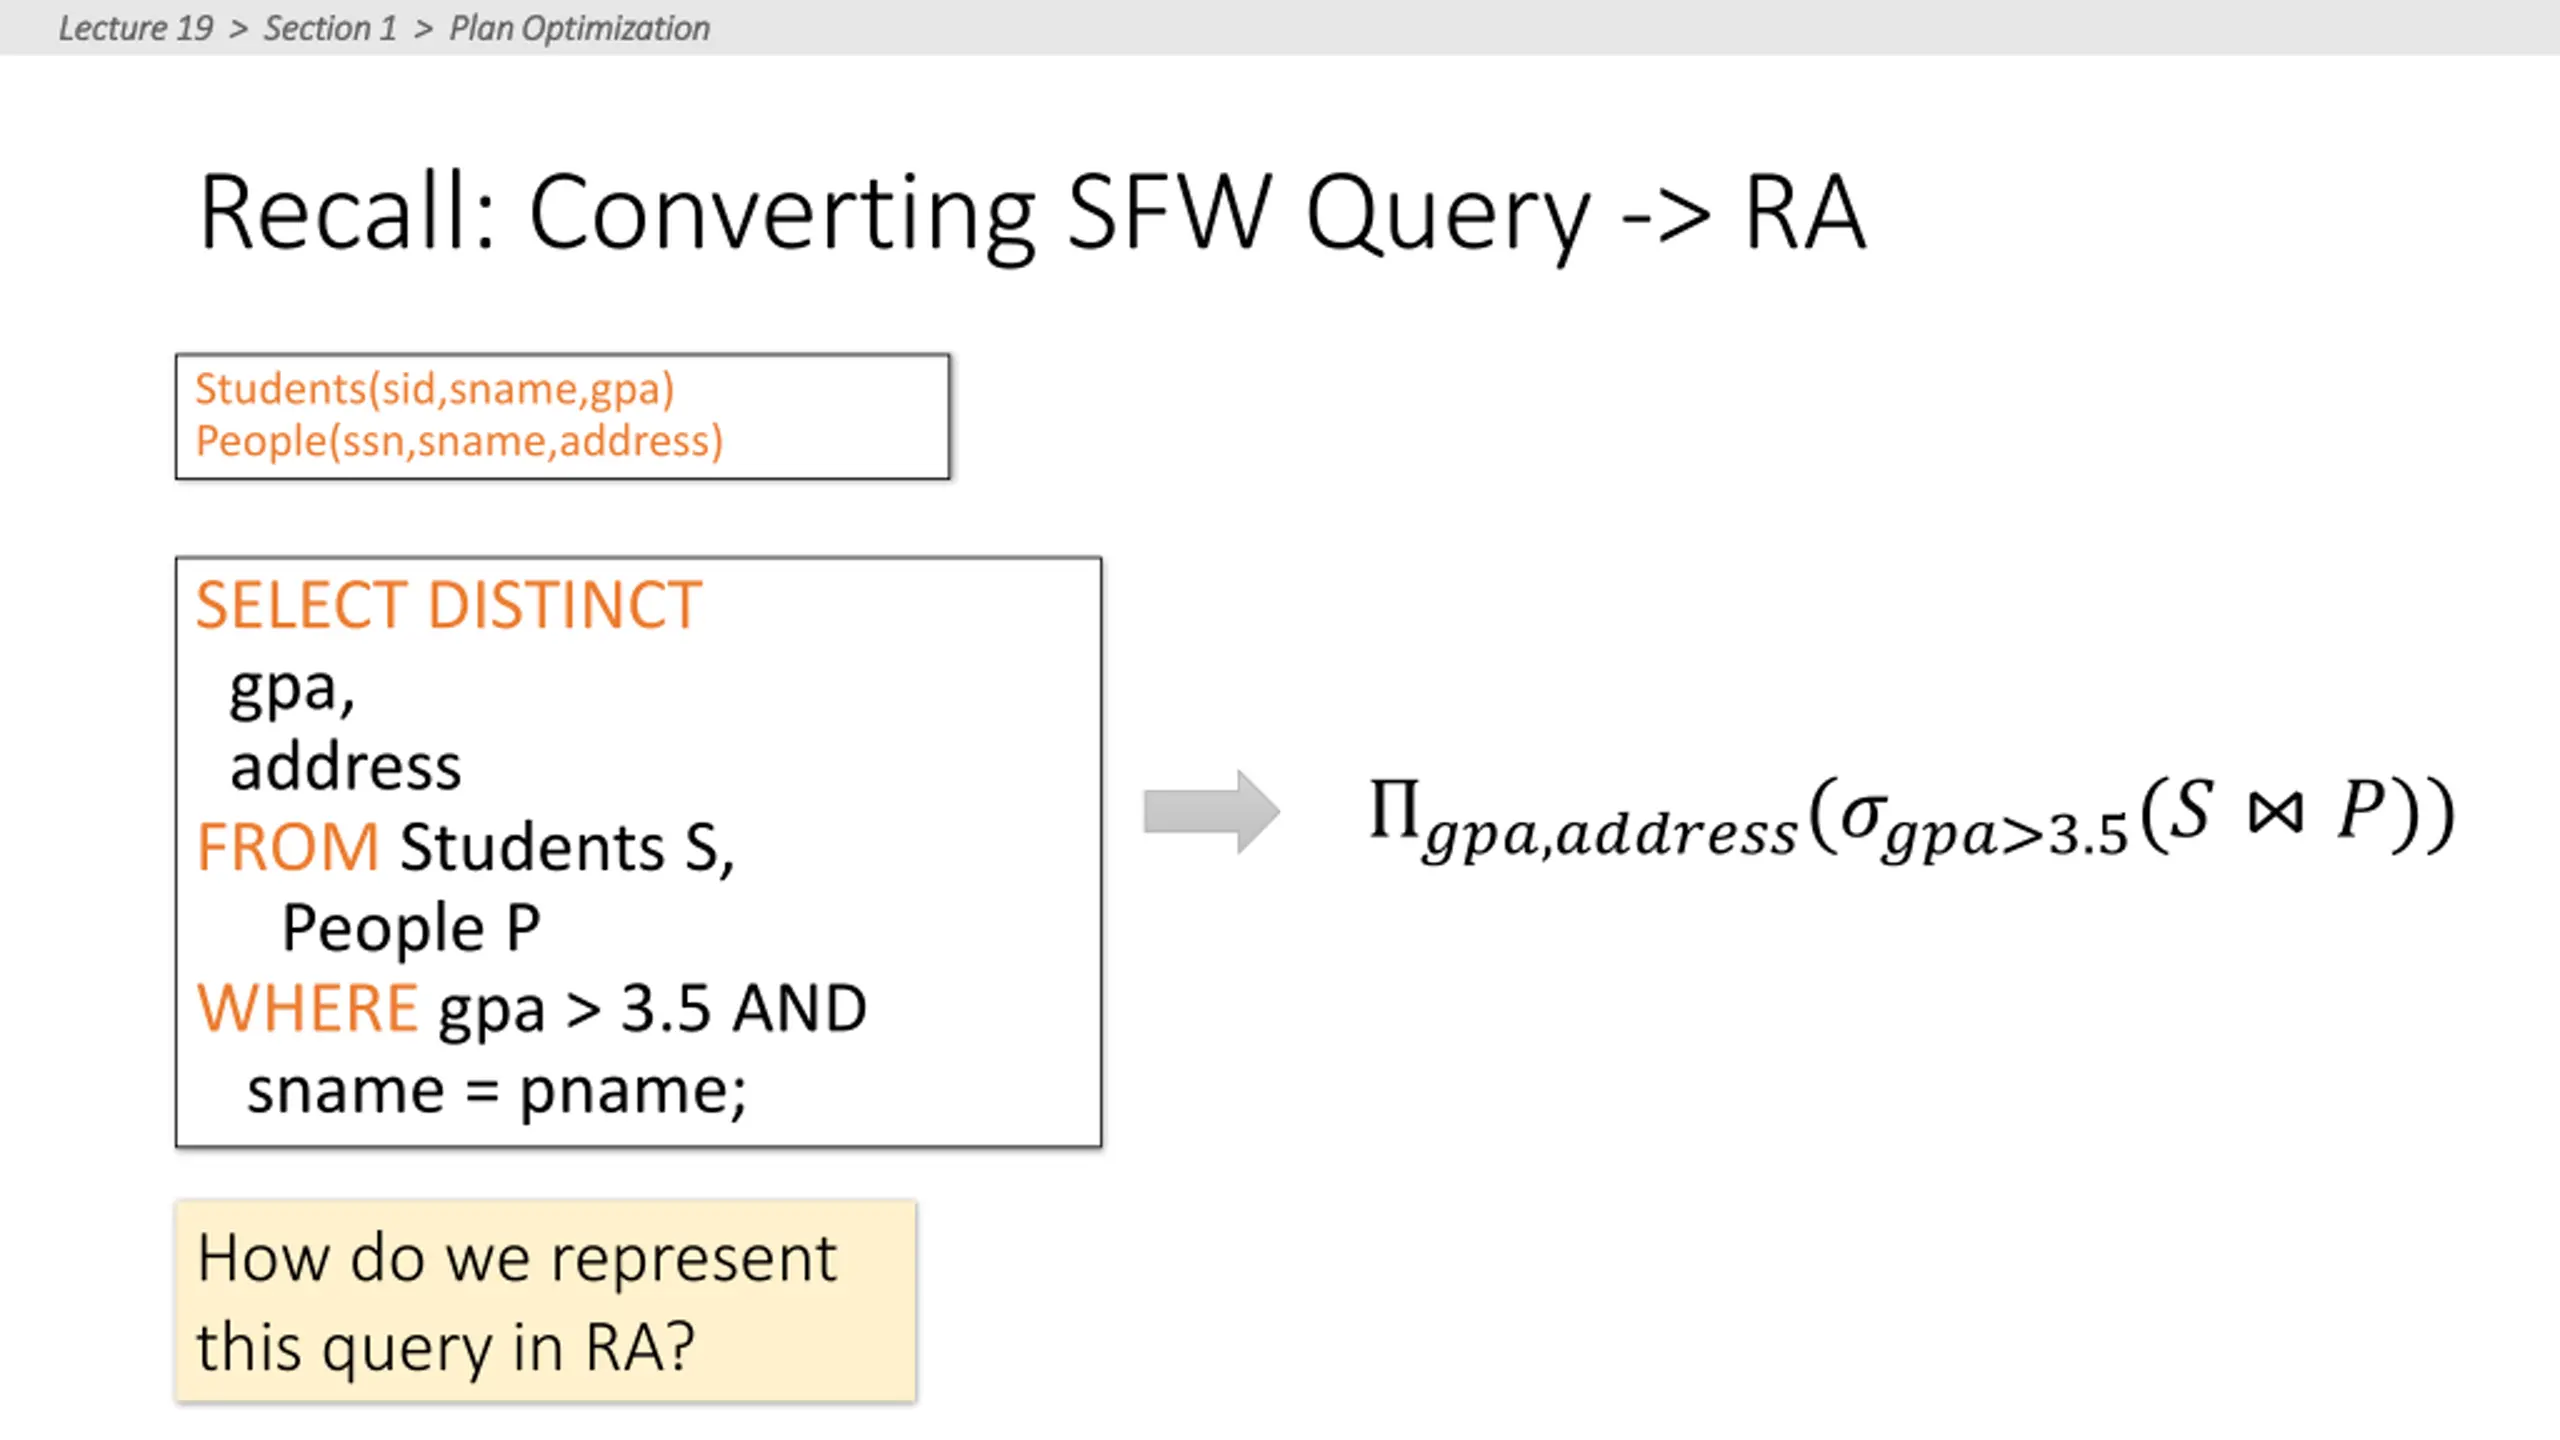The height and width of the screenshot is (1440, 2560).
Task: Click the 'Section 1' breadcrumb text
Action: [330, 28]
